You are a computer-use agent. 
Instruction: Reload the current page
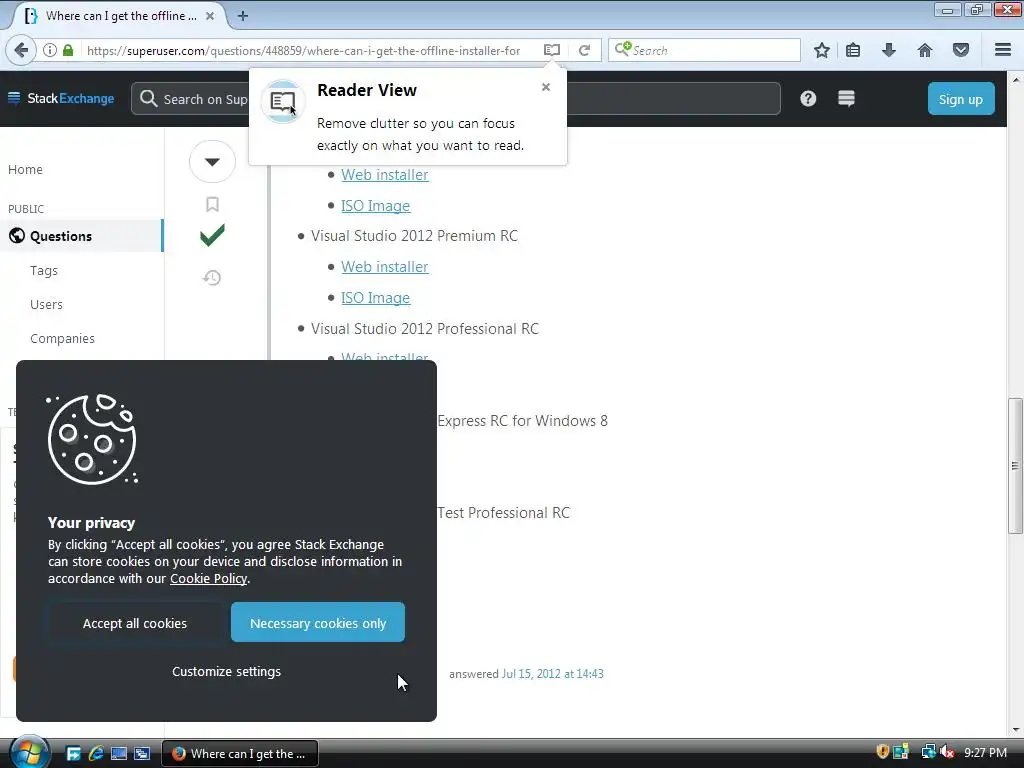pyautogui.click(x=584, y=50)
